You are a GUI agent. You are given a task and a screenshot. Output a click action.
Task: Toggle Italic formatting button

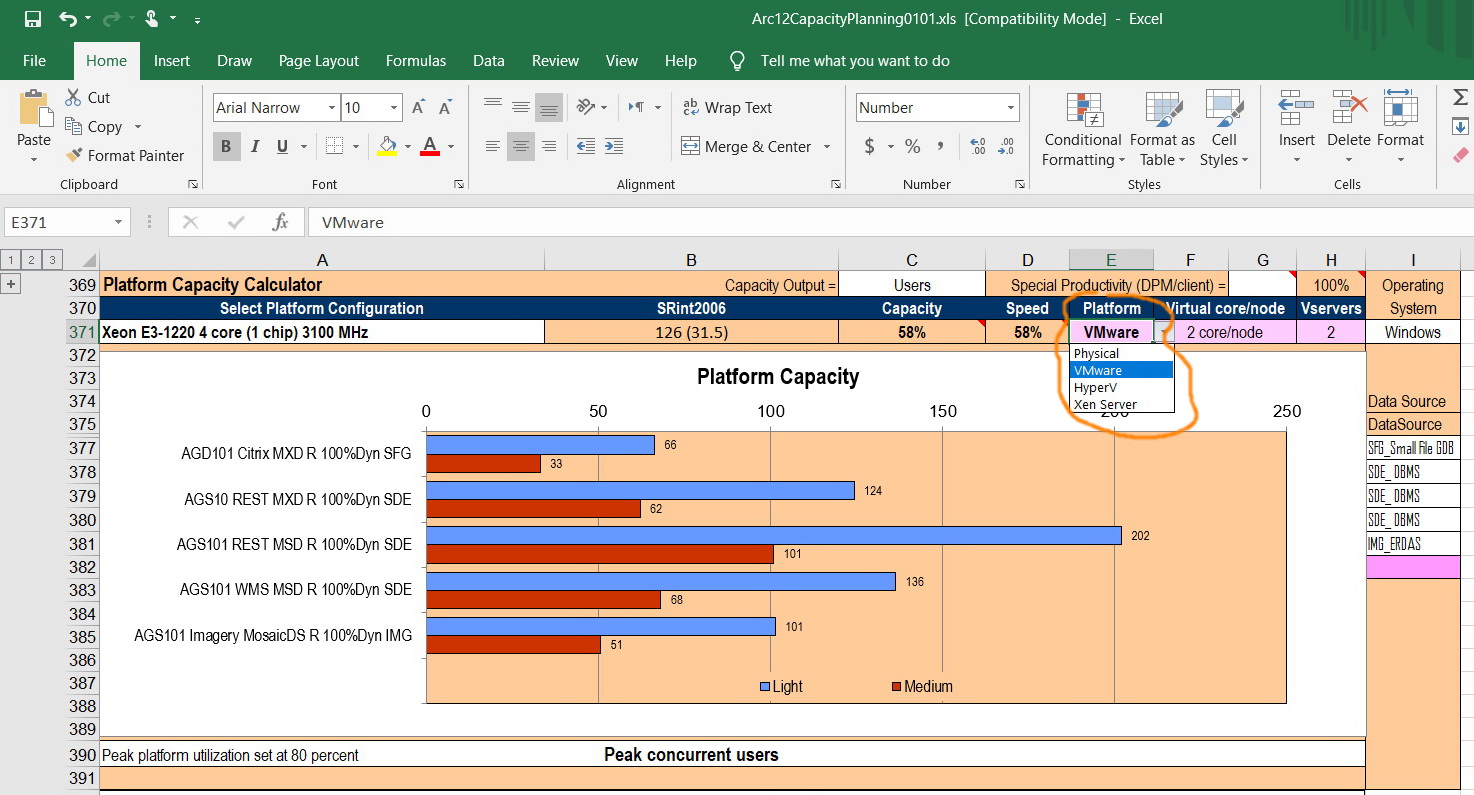click(x=255, y=146)
